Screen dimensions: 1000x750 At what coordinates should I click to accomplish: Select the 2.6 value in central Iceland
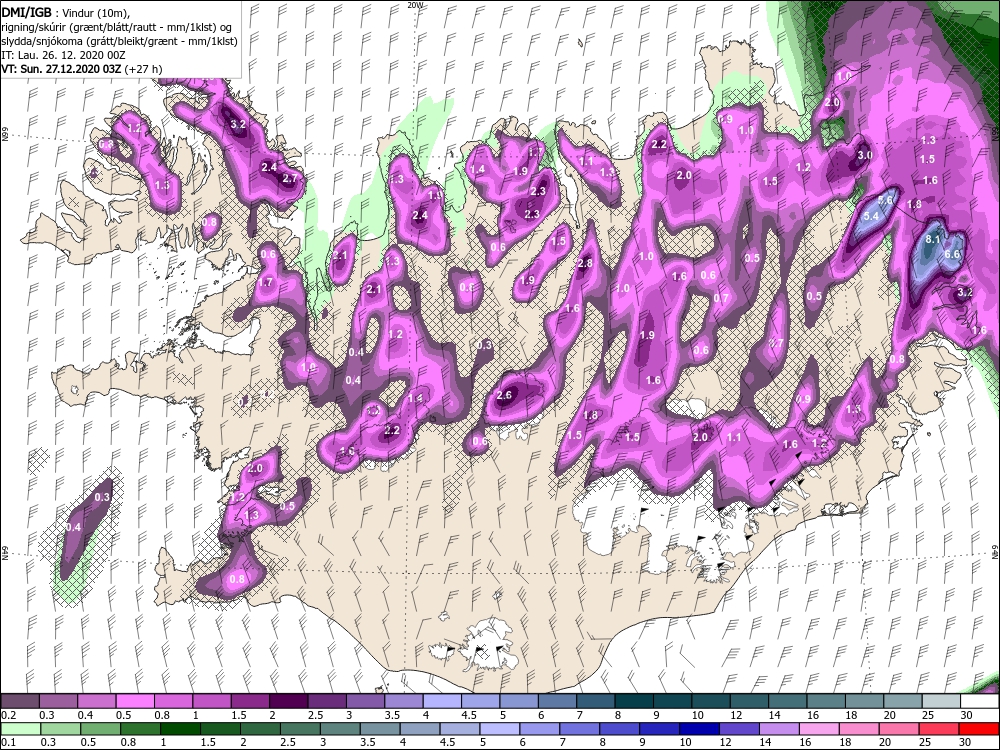click(x=504, y=395)
